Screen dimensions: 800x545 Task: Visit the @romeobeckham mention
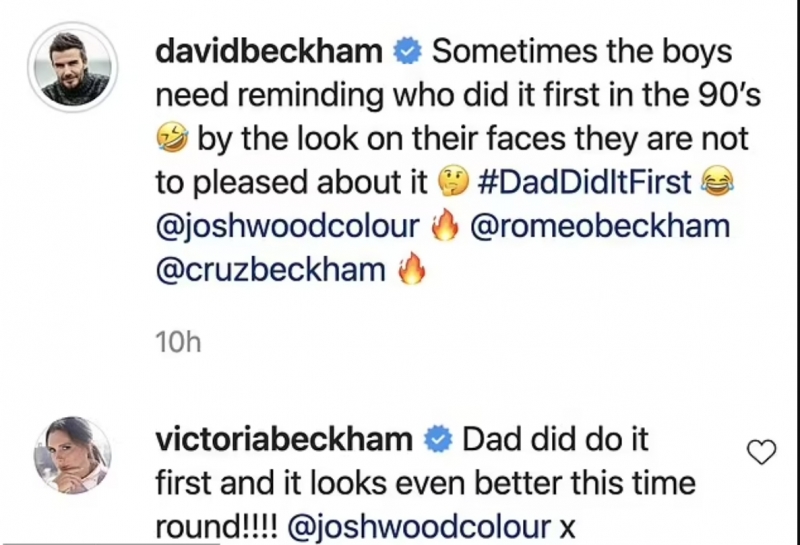pyautogui.click(x=599, y=227)
